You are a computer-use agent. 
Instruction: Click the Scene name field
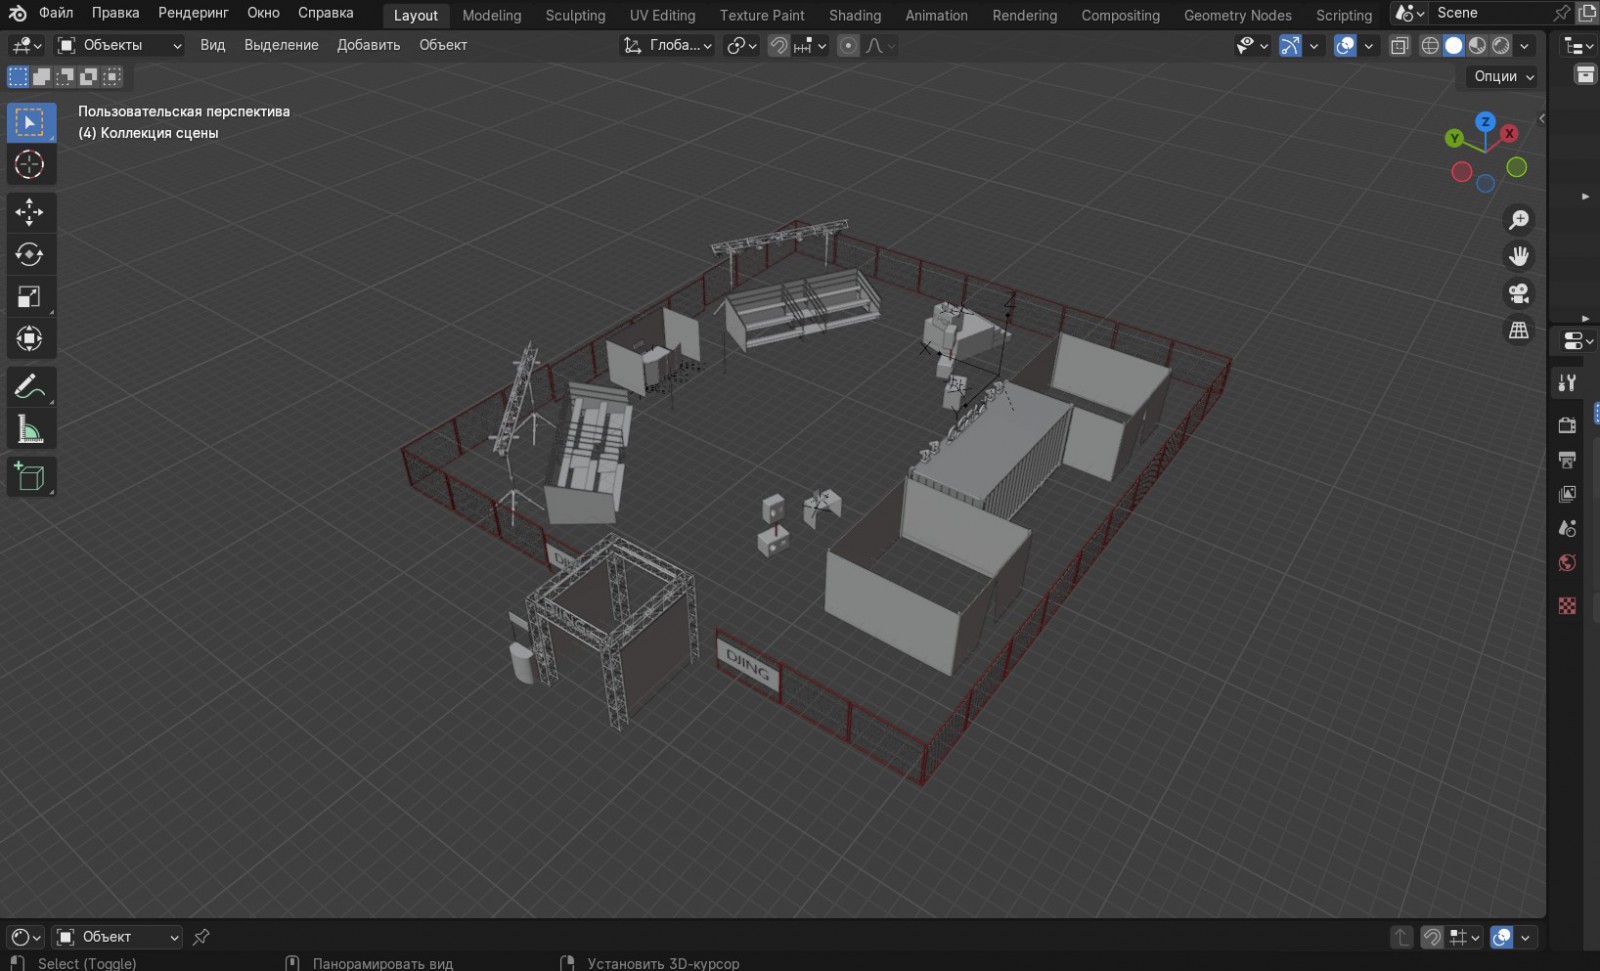tap(1489, 13)
